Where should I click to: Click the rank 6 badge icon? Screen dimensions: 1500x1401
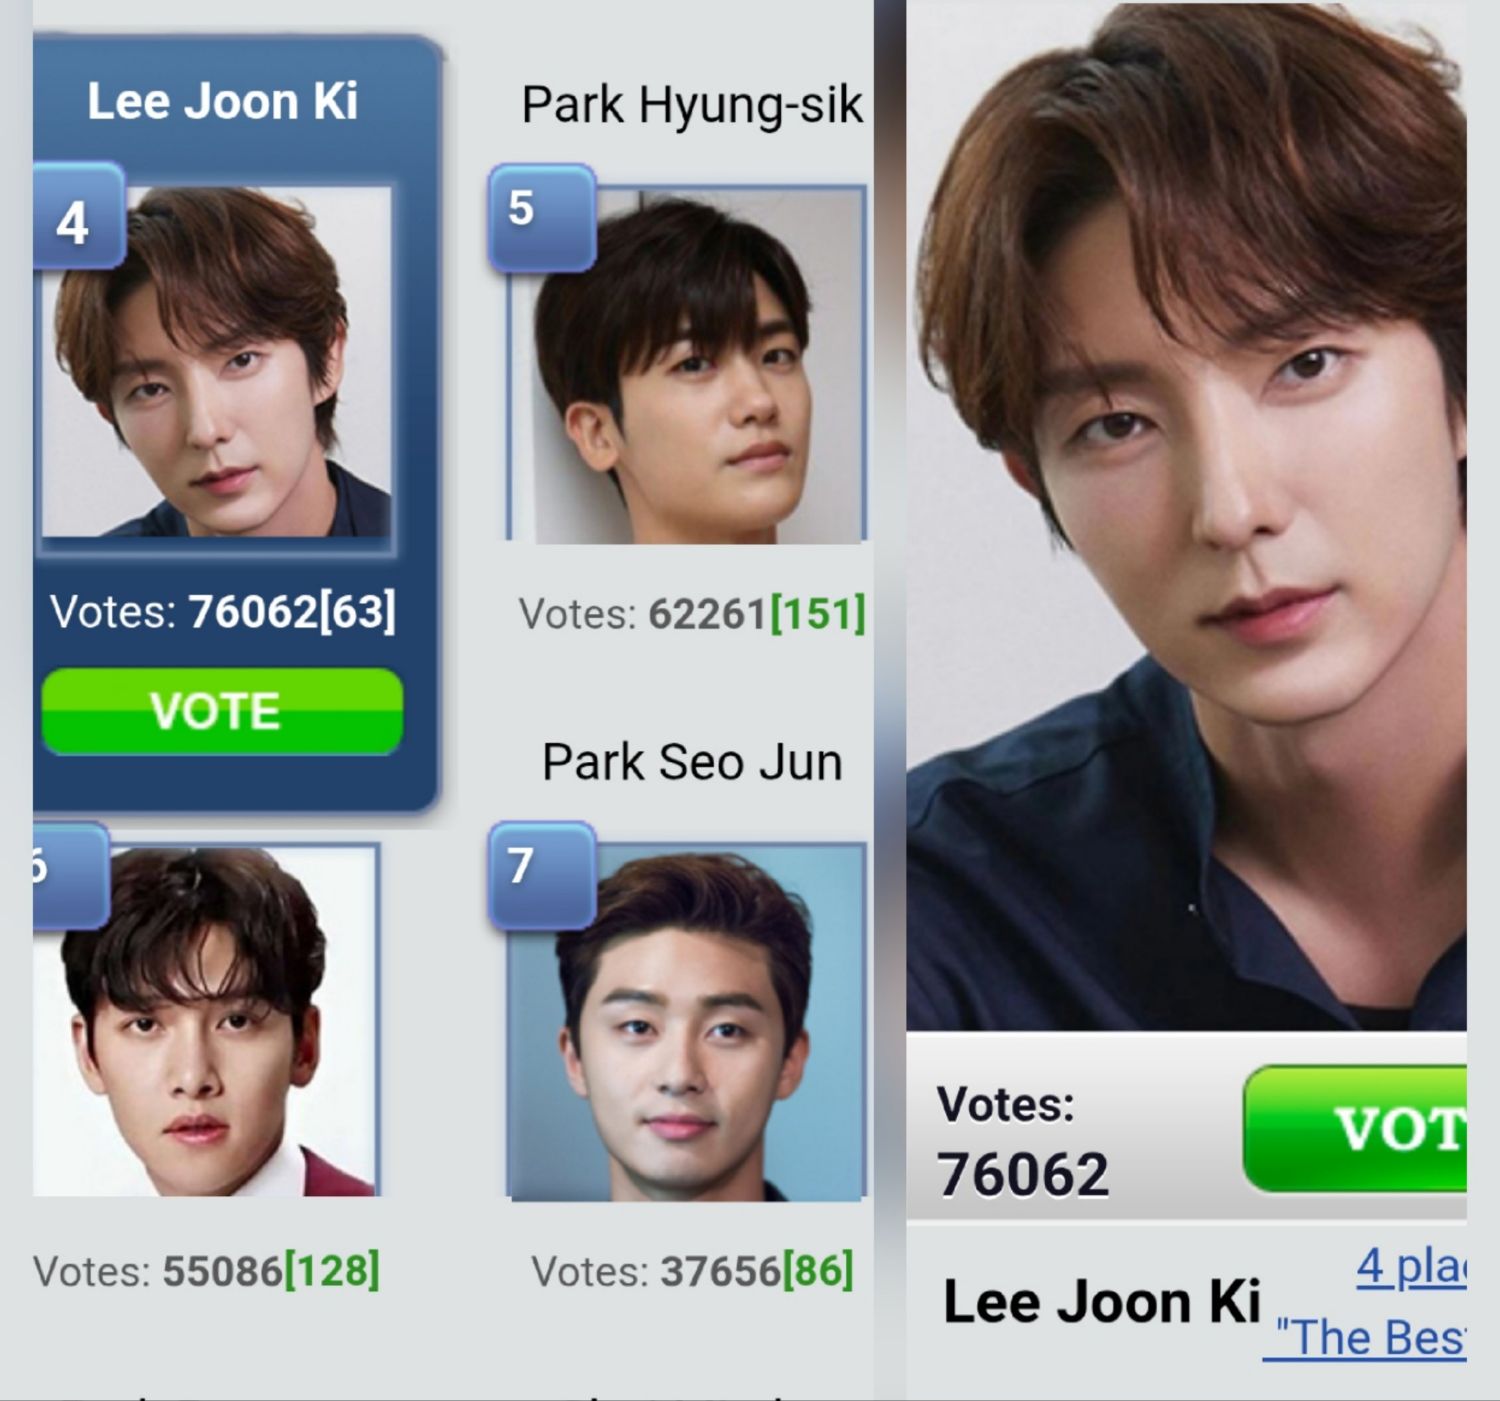tap(71, 875)
